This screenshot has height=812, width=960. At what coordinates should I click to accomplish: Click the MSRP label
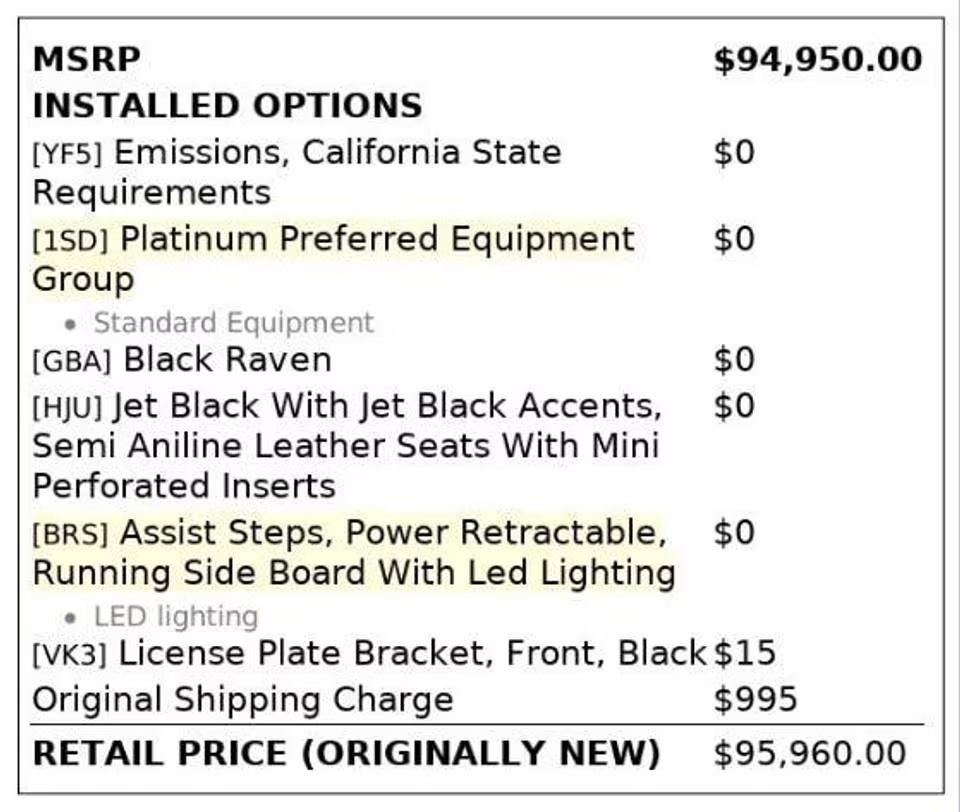coord(86,59)
